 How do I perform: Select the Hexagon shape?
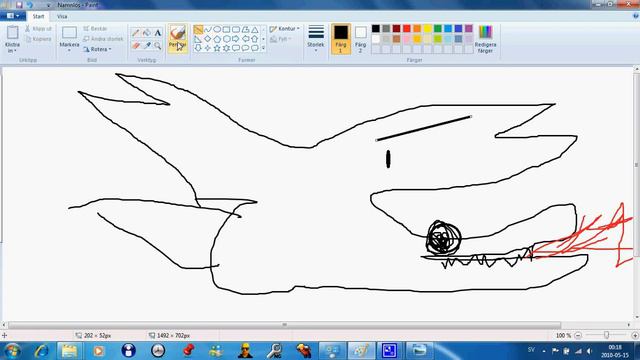(x=227, y=39)
